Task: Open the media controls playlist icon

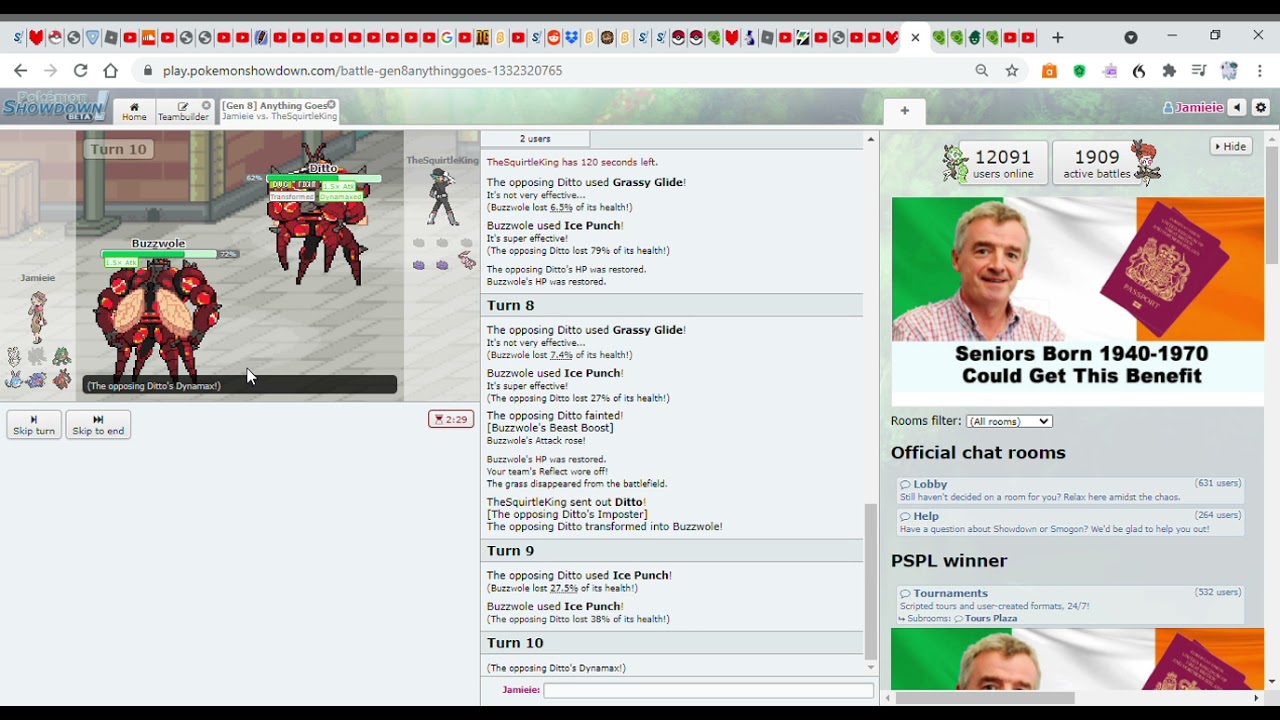Action: 1199,71
